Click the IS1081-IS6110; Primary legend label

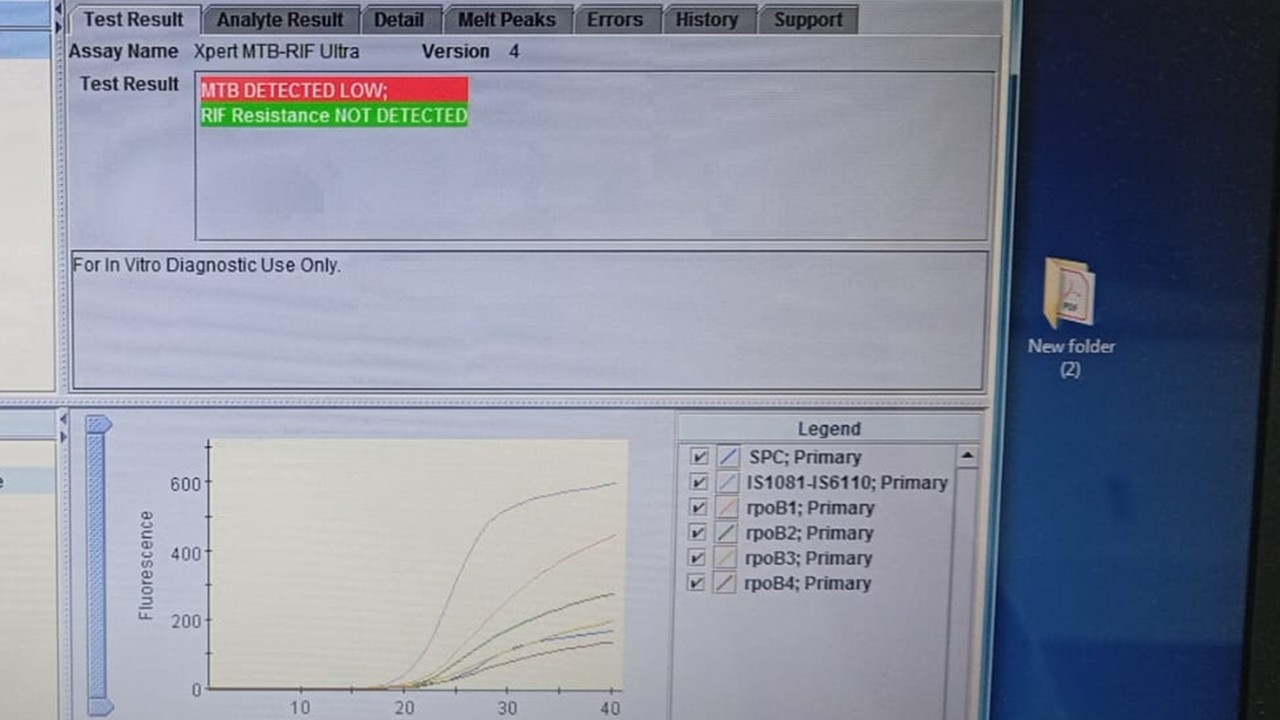click(847, 482)
